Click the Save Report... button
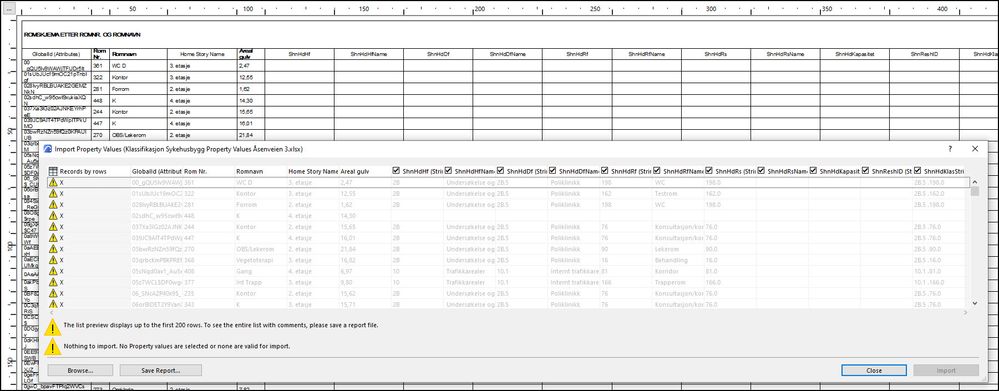Image resolution: width=999 pixels, height=391 pixels. pyautogui.click(x=161, y=370)
